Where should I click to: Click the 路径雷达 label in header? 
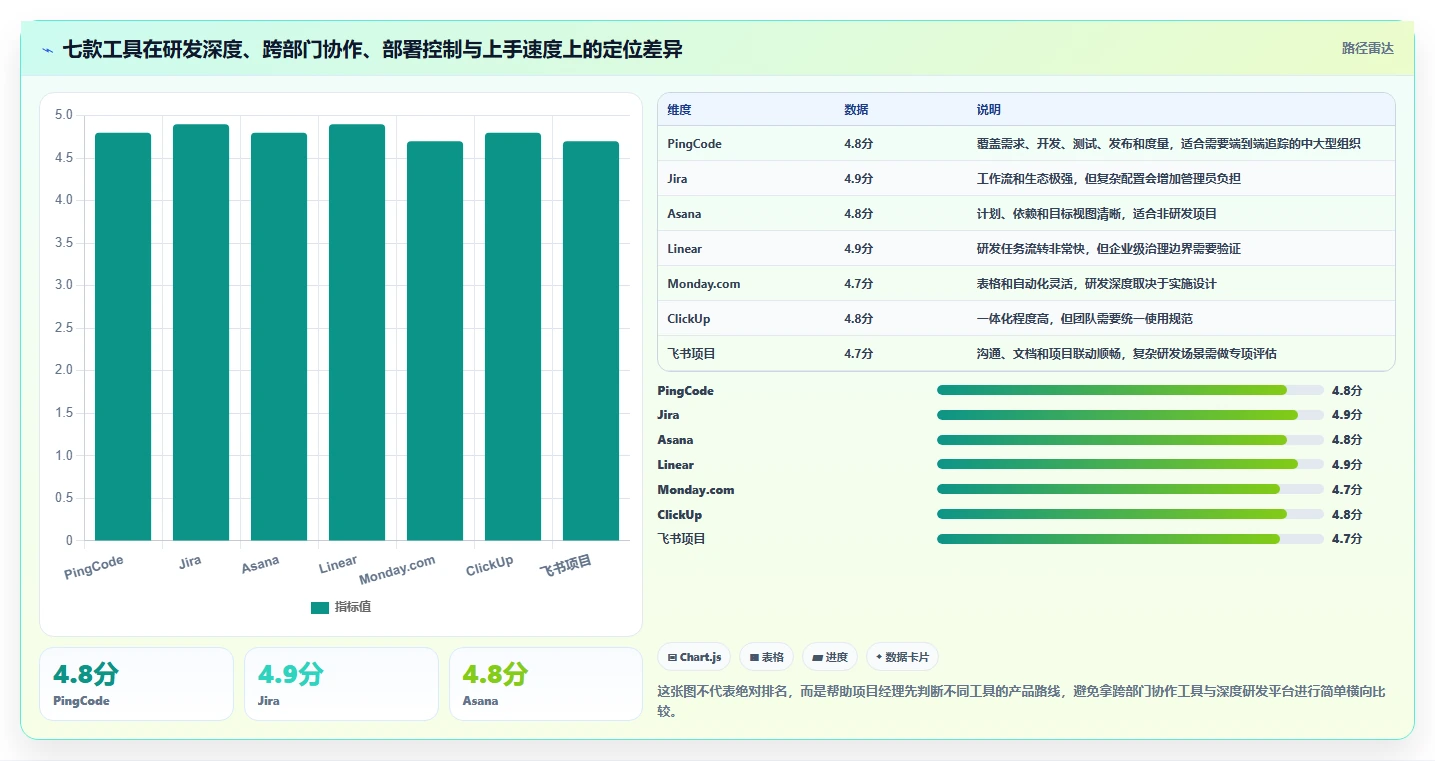click(x=1367, y=48)
